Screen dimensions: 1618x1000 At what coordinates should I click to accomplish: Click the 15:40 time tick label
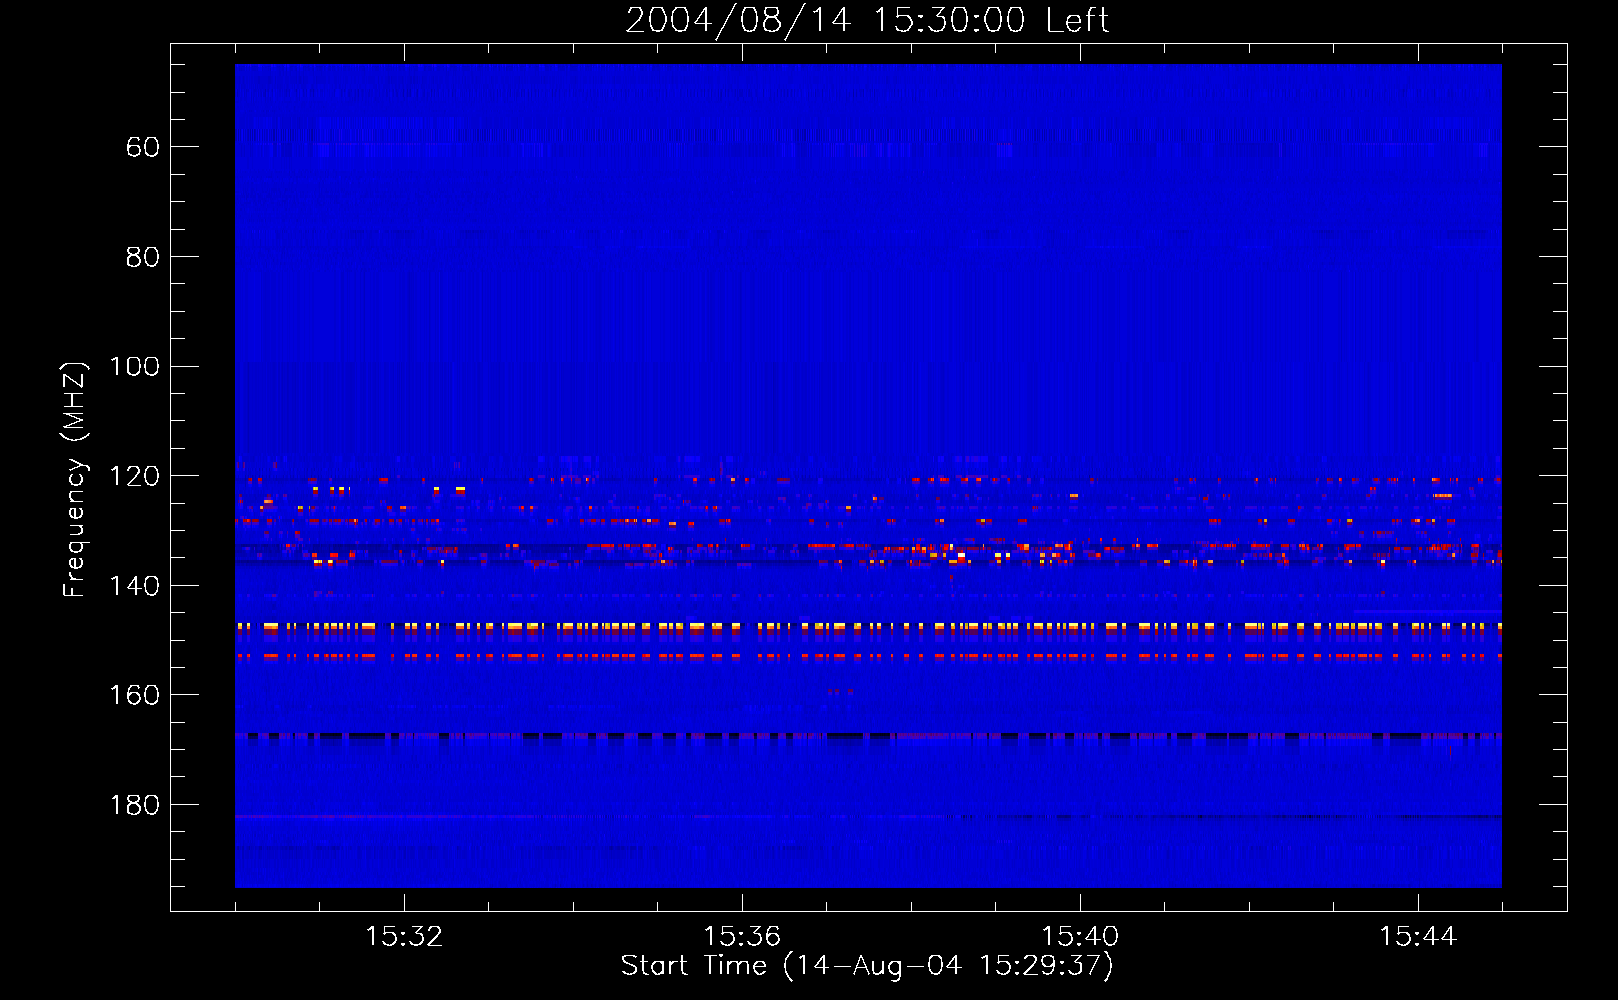click(x=1080, y=937)
